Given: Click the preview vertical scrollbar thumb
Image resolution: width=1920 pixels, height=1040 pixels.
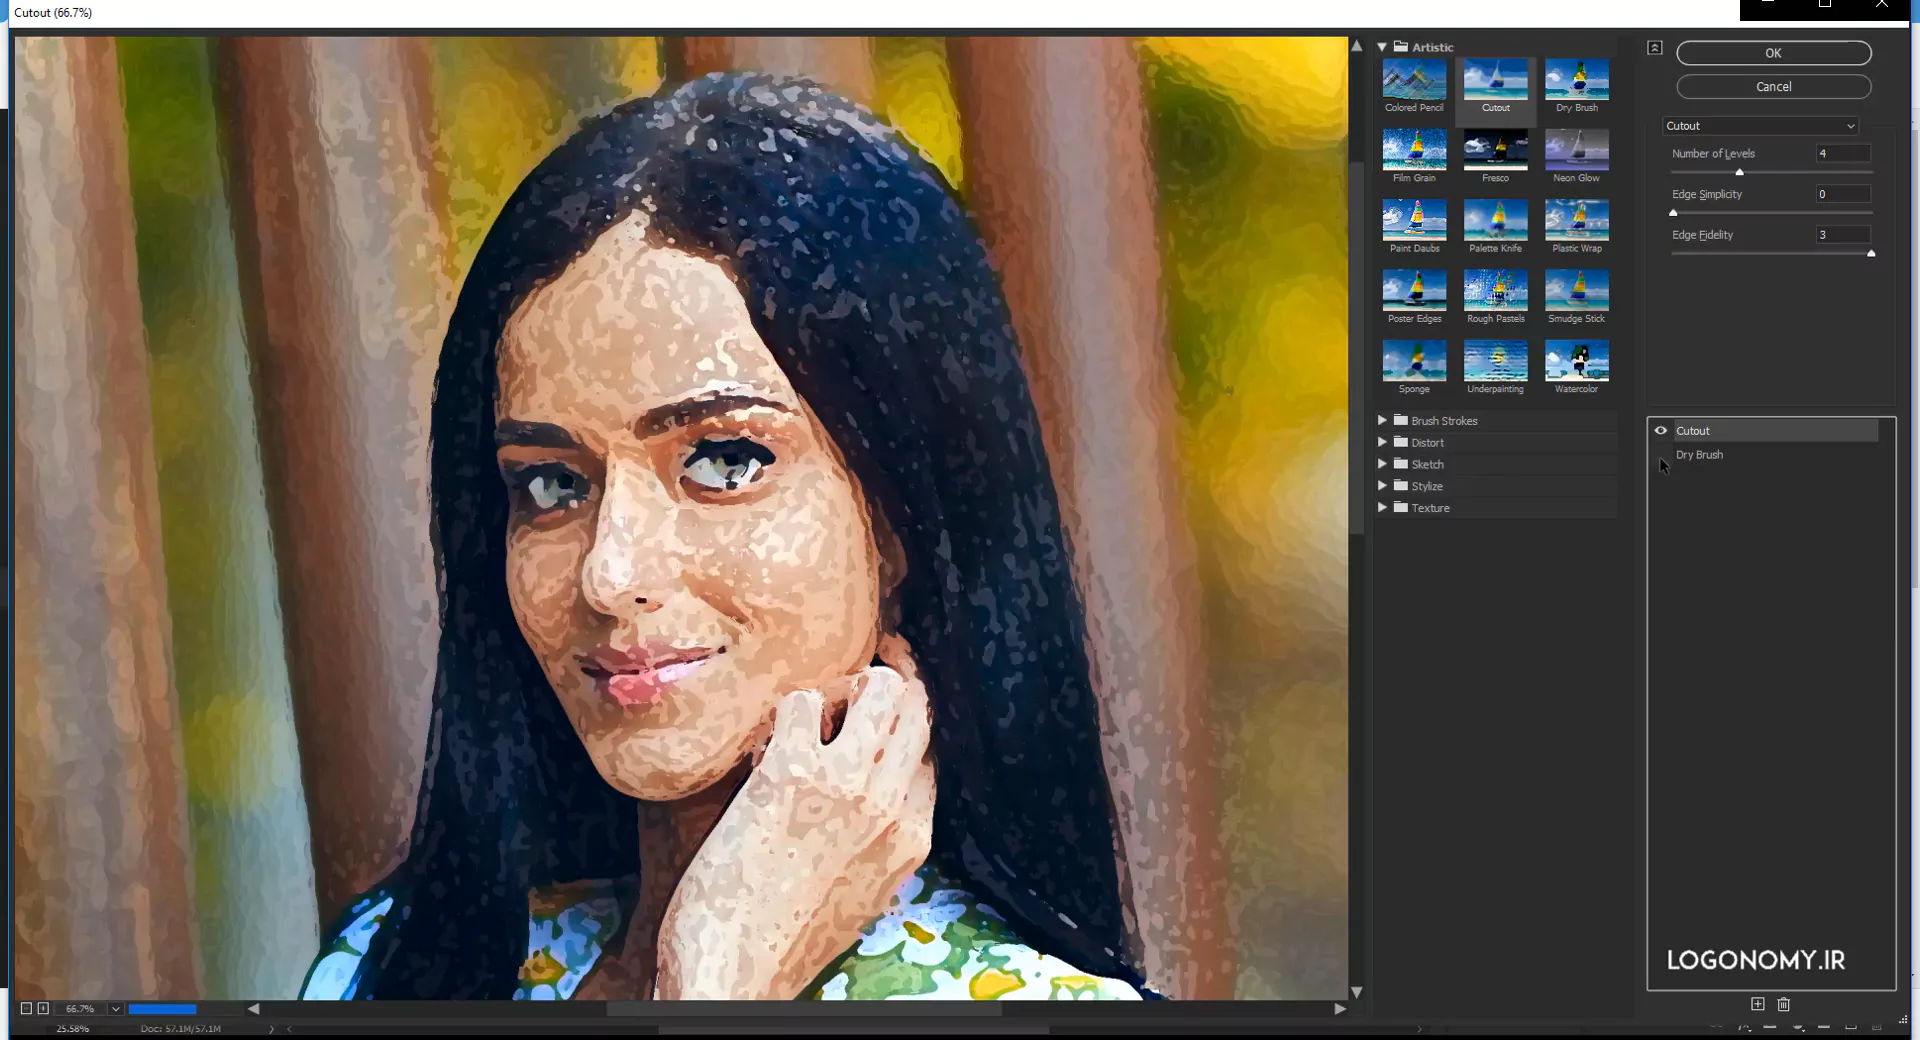Looking at the screenshot, I should pyautogui.click(x=1357, y=347).
